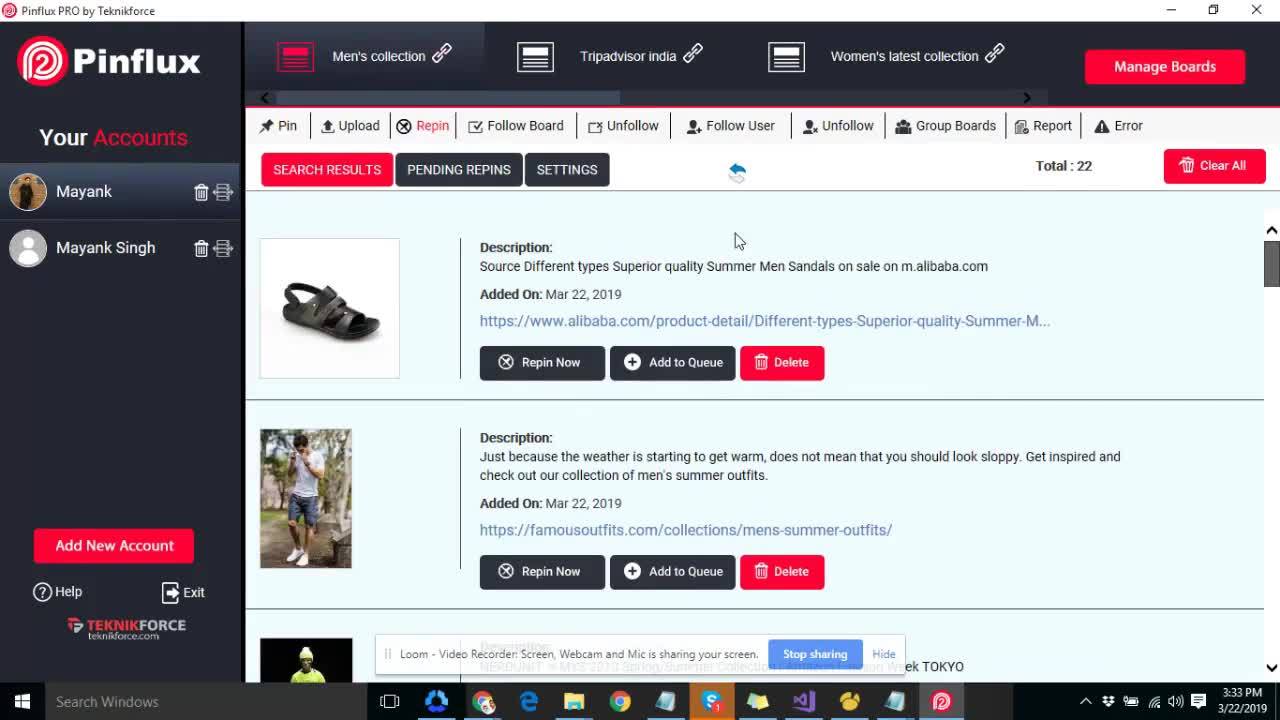Open the user Unfollow tab next to Follow User
Image resolution: width=1280 pixels, height=720 pixels.
pos(838,126)
